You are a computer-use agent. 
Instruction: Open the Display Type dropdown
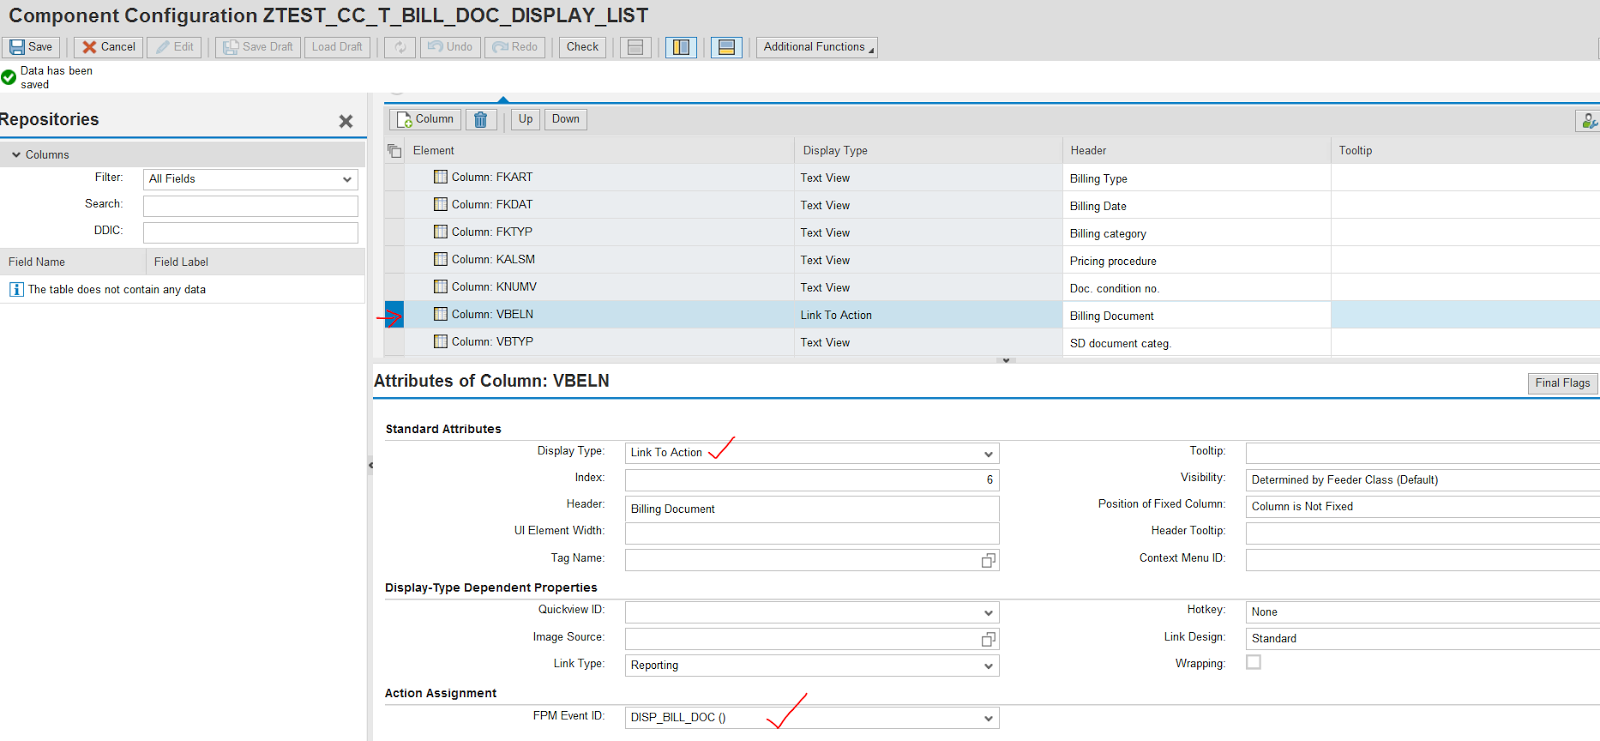pos(988,454)
